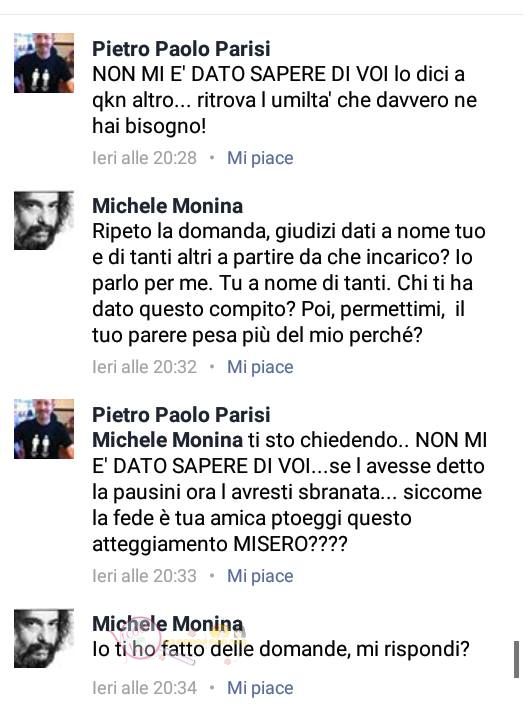This screenshot has height=720, width=530.
Task: Click comment text starting 'Ripeto la domanda'
Action: point(289,283)
